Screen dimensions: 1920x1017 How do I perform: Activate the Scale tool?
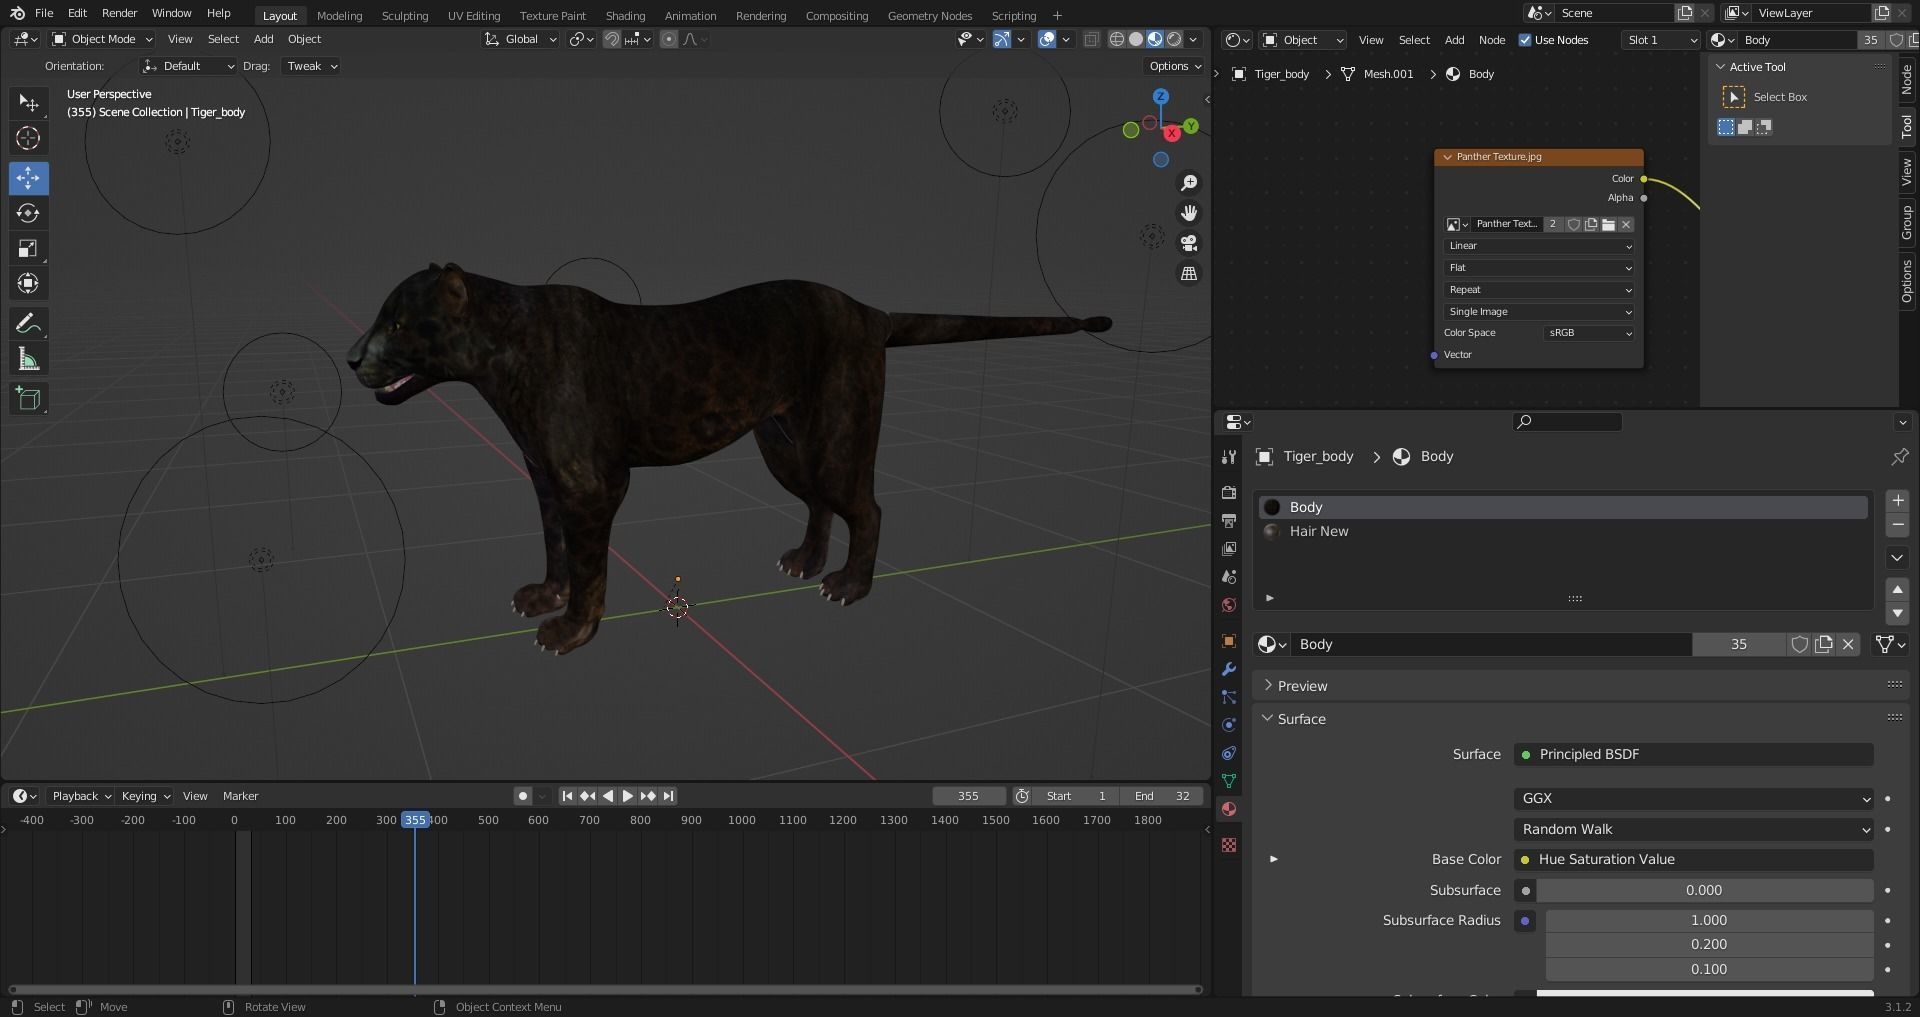28,248
